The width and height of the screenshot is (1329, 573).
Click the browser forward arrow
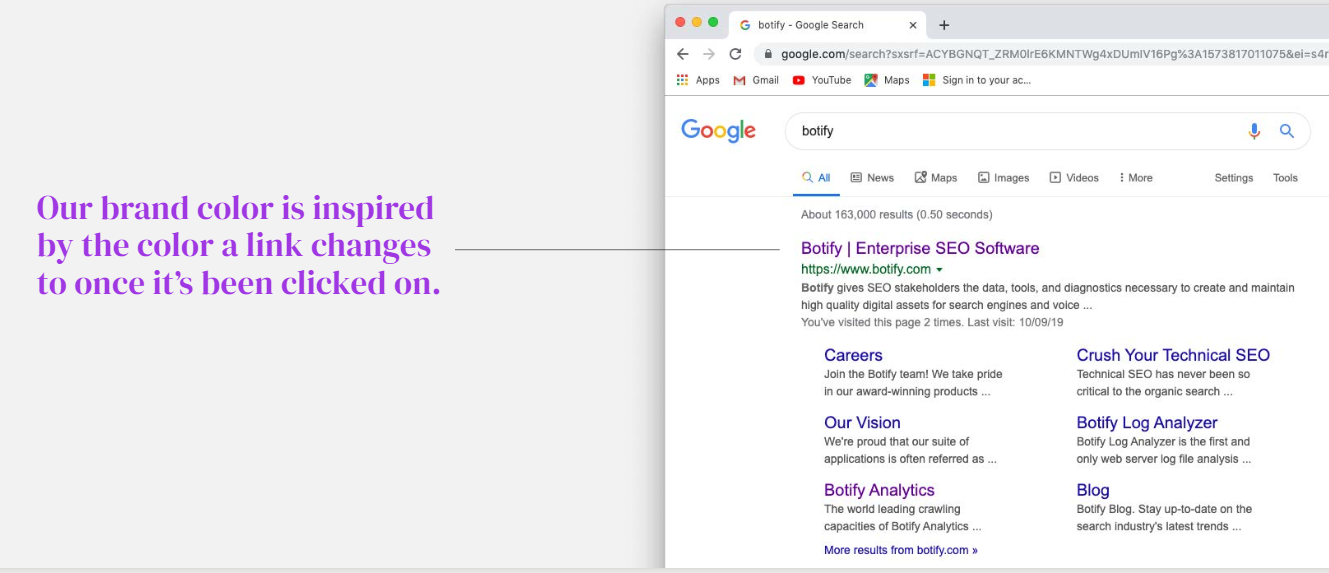pyautogui.click(x=709, y=54)
